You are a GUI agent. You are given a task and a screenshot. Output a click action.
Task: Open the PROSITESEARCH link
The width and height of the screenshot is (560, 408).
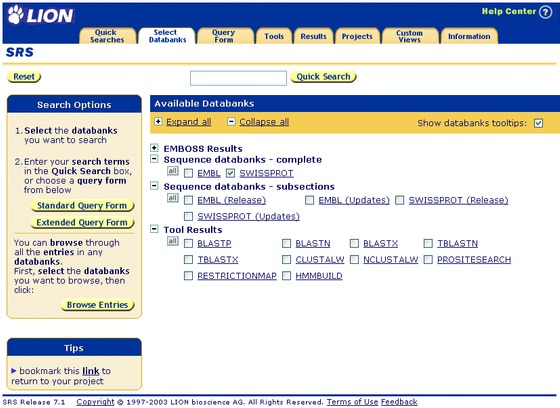(474, 259)
